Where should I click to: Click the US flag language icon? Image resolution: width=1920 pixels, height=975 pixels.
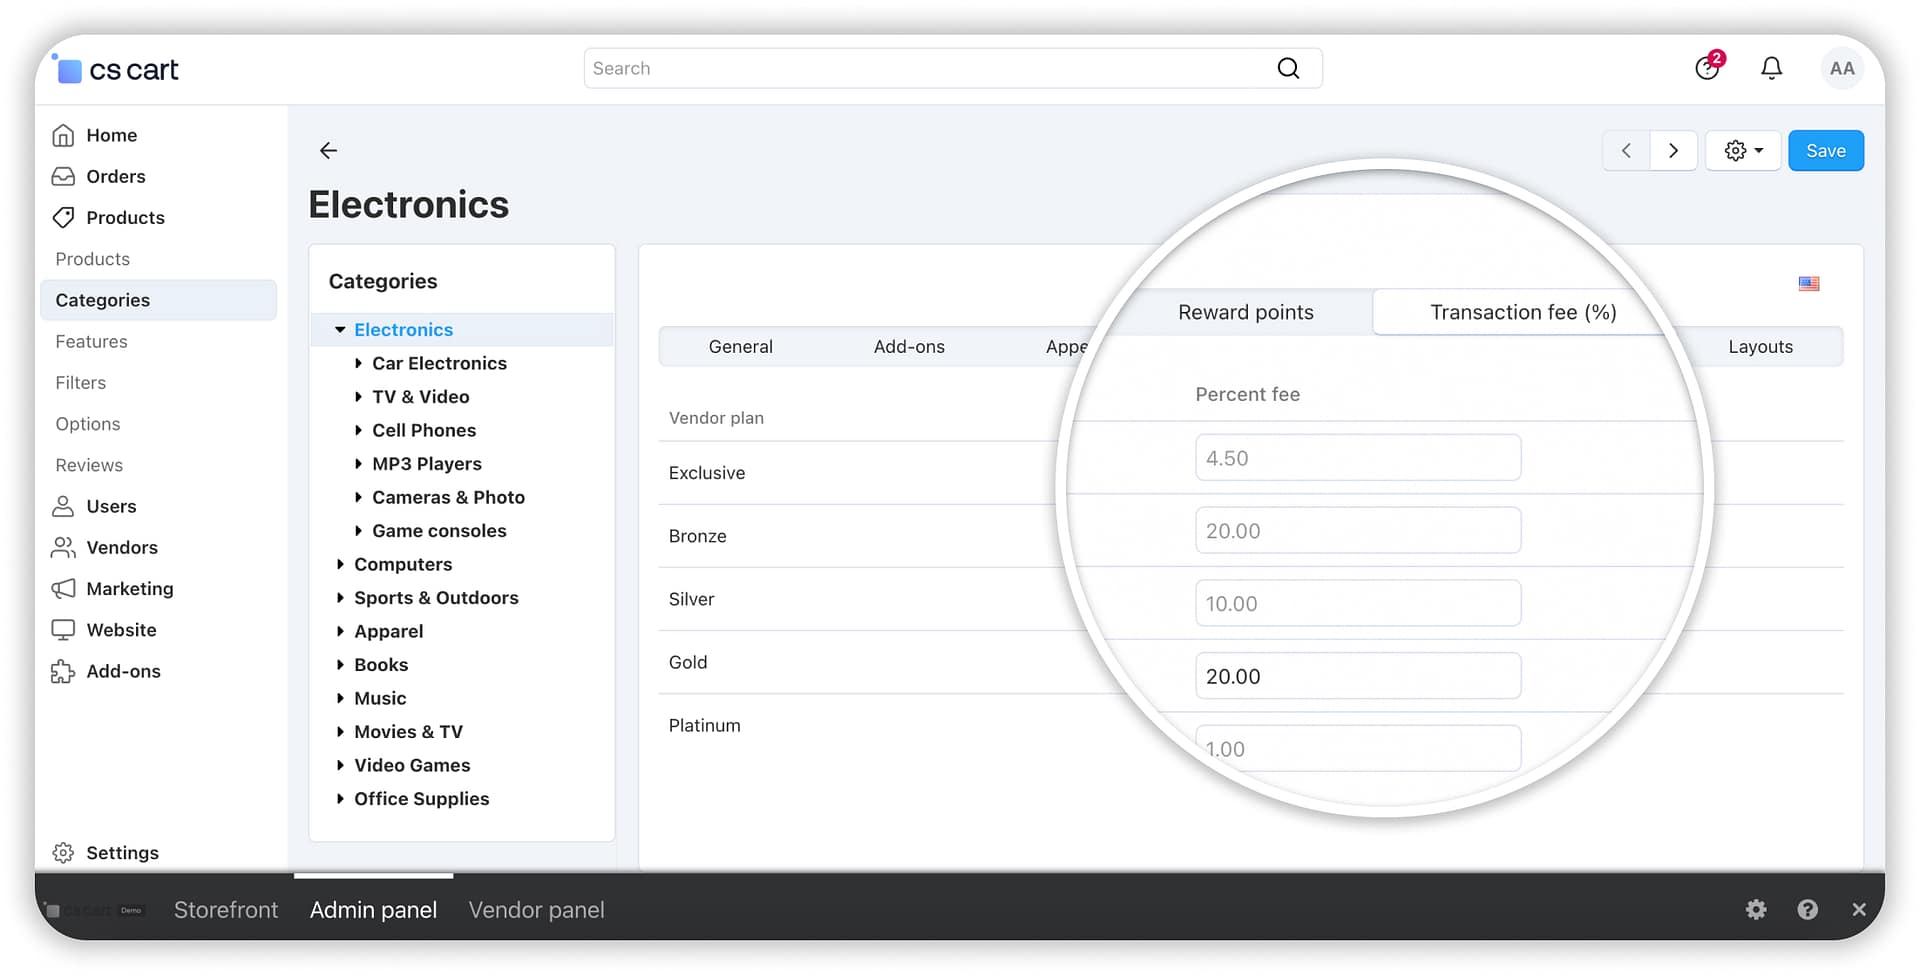click(x=1808, y=284)
